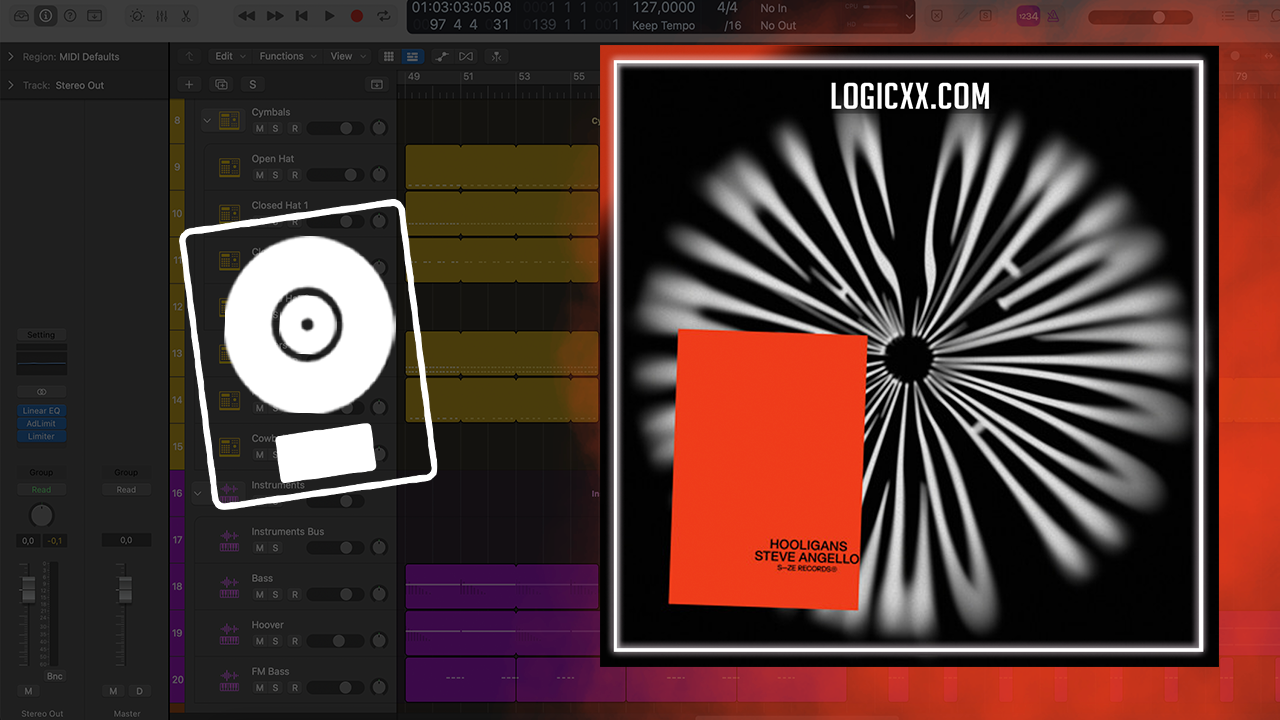Click the grid view icon beside View

387,56
